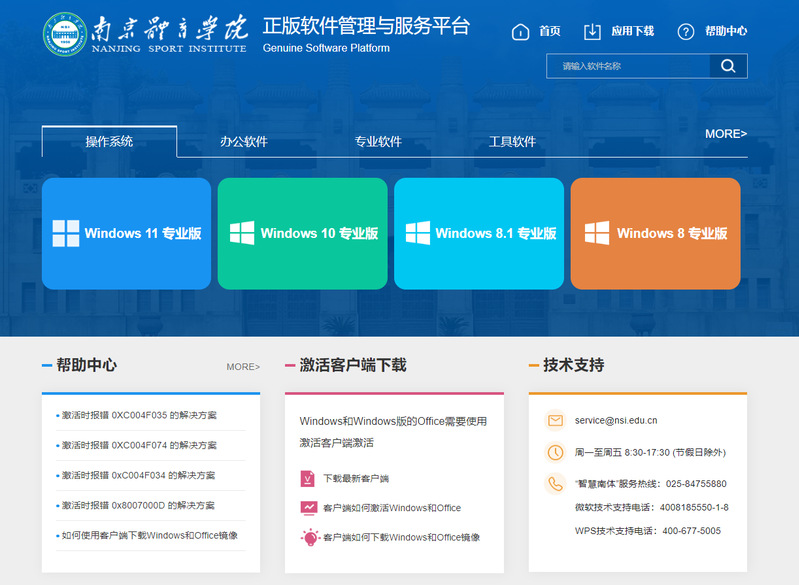Click the download icon beside 应用下载
This screenshot has height=585, width=799.
click(593, 32)
